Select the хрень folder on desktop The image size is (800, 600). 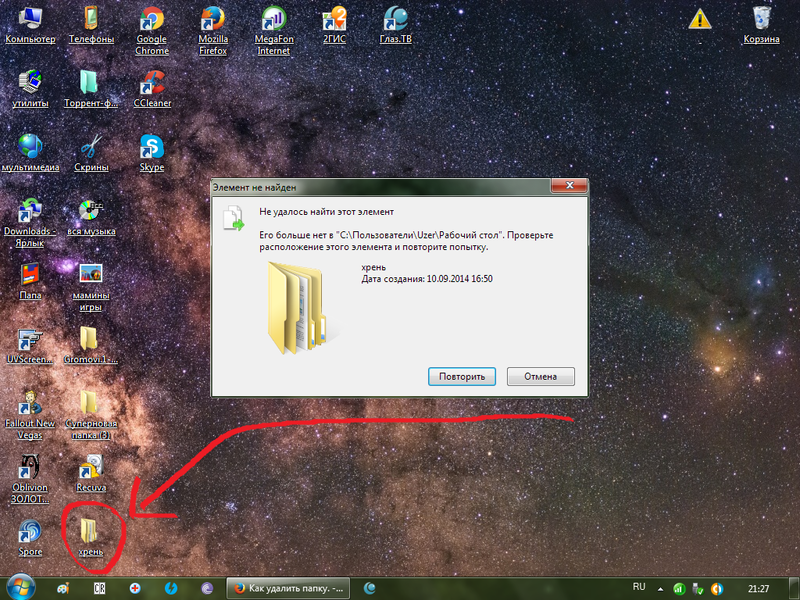pos(91,532)
